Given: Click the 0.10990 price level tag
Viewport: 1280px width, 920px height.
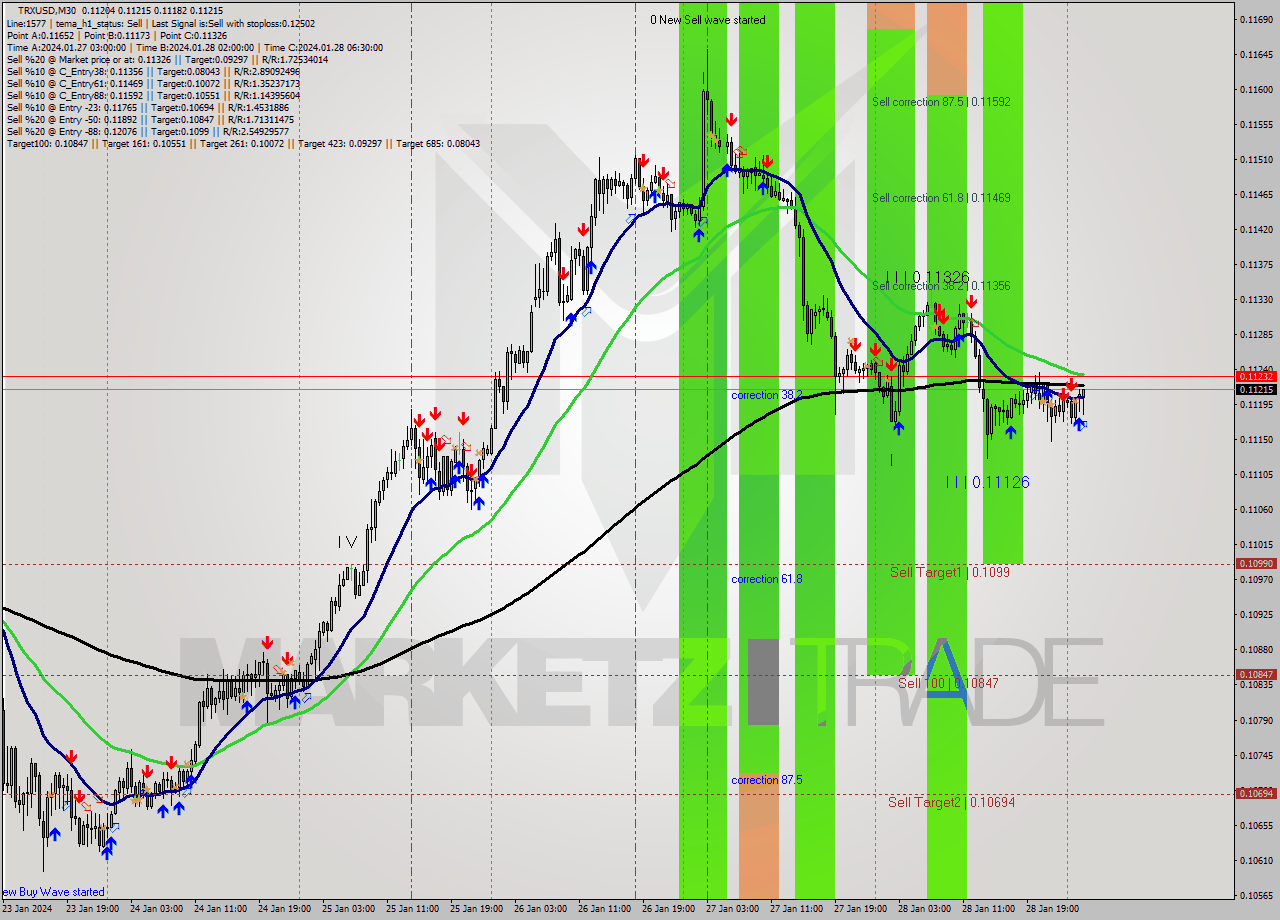Looking at the screenshot, I should [1257, 564].
